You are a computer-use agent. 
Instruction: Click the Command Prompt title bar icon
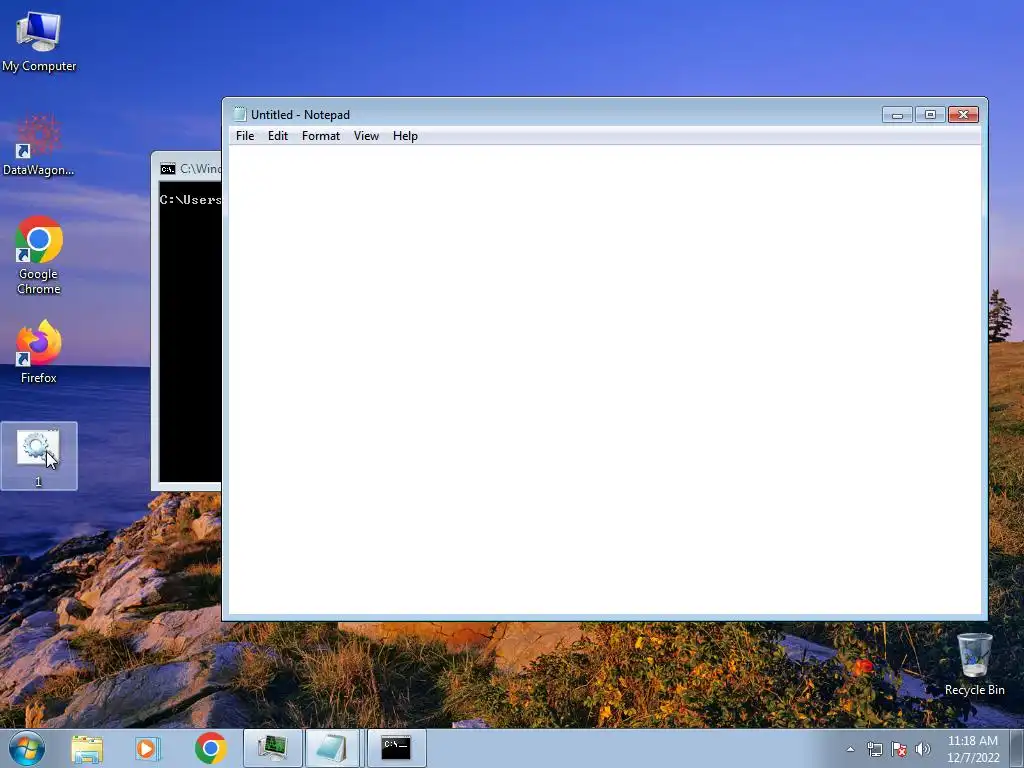168,169
